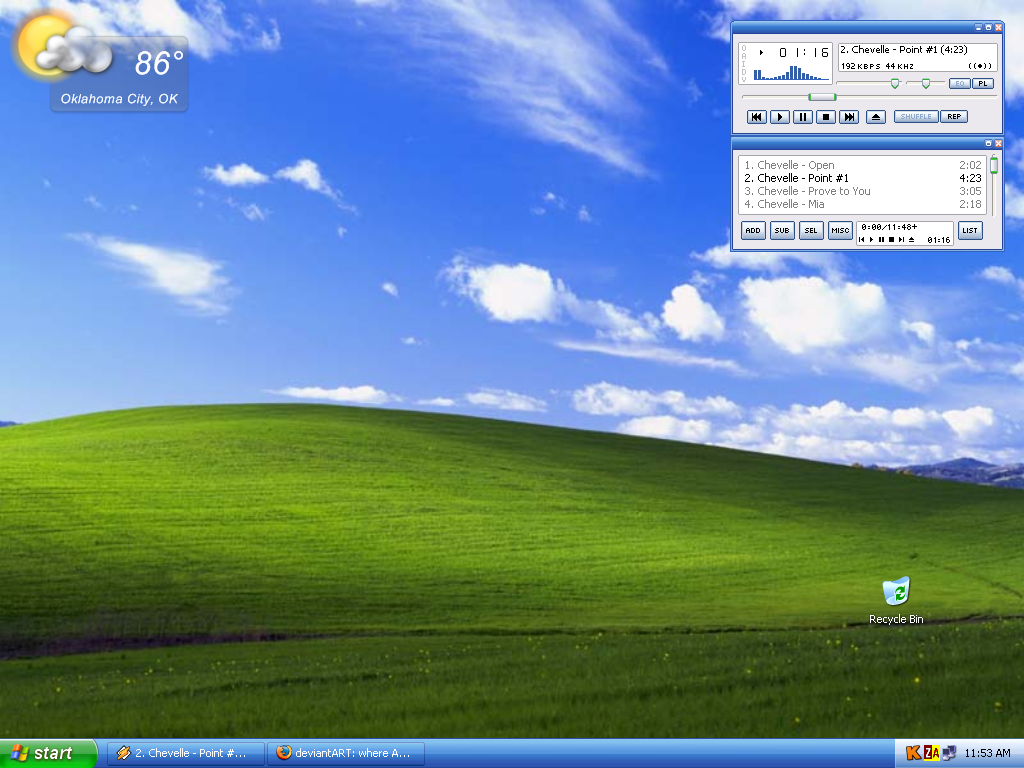Click the 11:53 AM system clock
This screenshot has height=768, width=1024.
click(x=987, y=753)
